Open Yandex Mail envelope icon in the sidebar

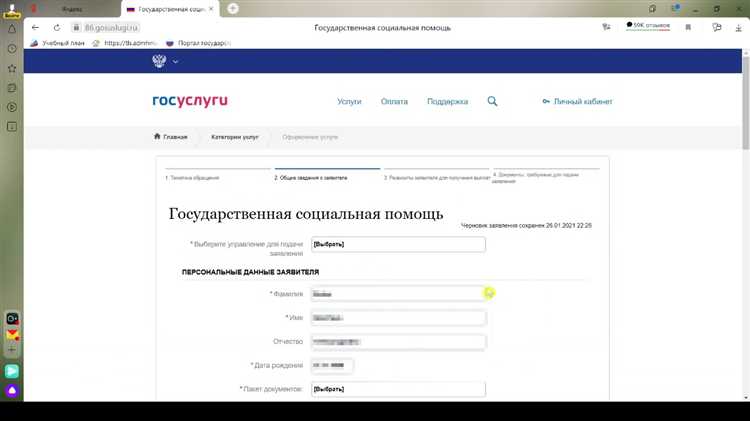click(12, 335)
